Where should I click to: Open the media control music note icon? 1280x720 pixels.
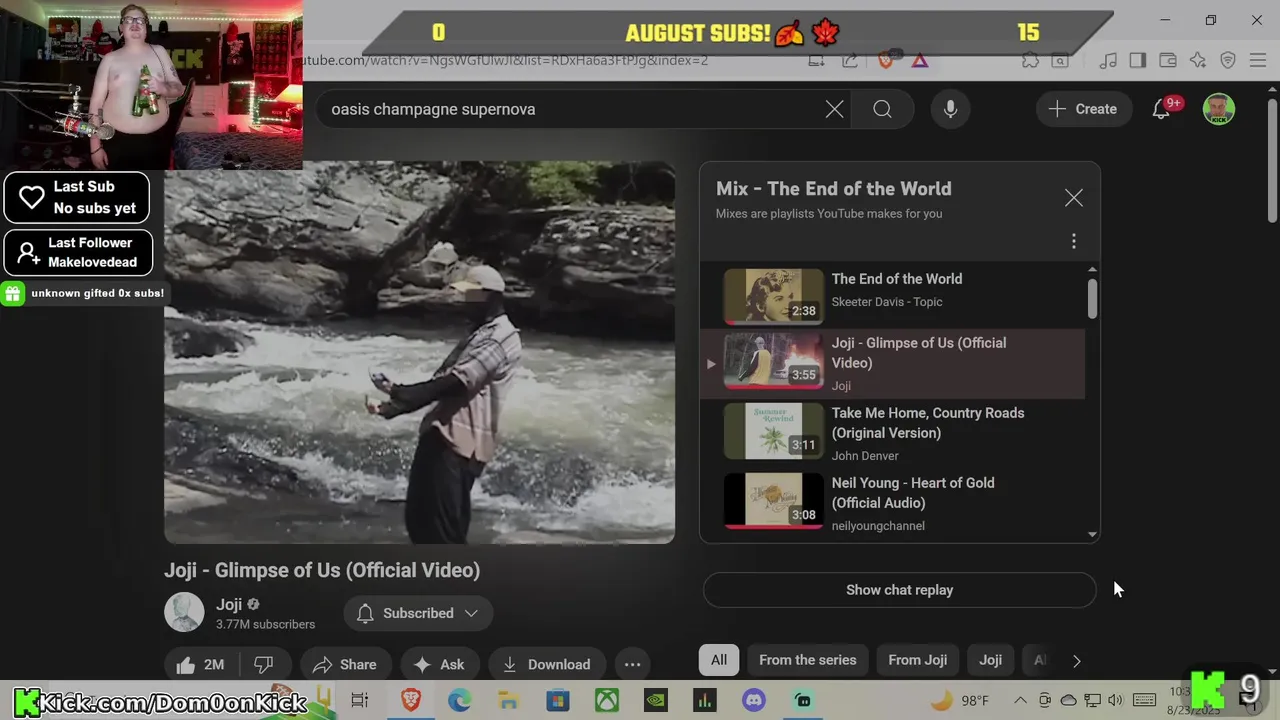point(1108,60)
